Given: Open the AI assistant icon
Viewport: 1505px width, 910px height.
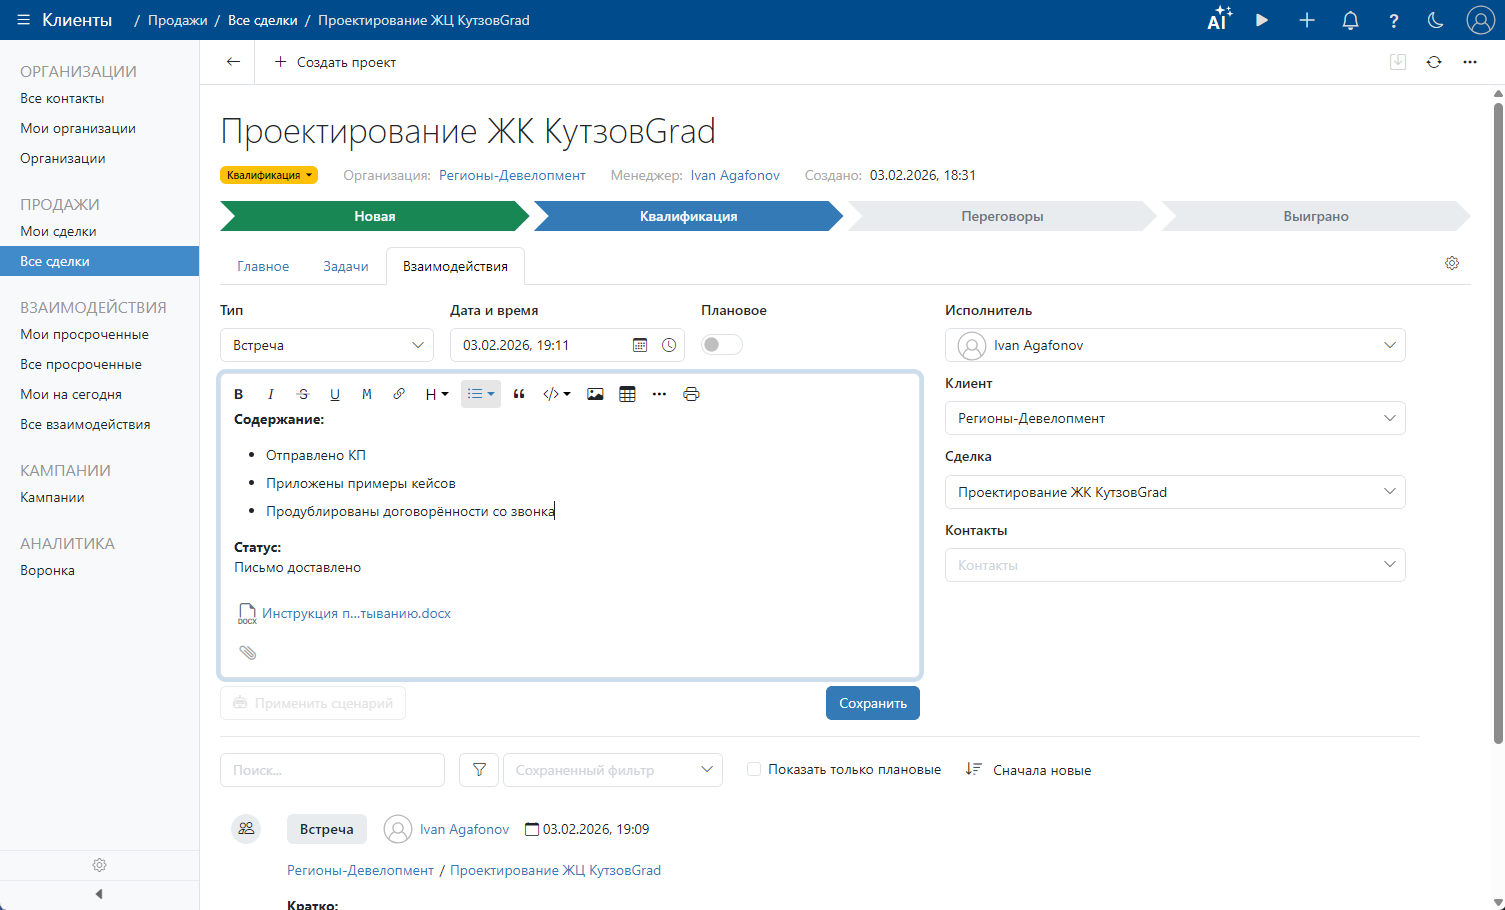Looking at the screenshot, I should (x=1218, y=20).
